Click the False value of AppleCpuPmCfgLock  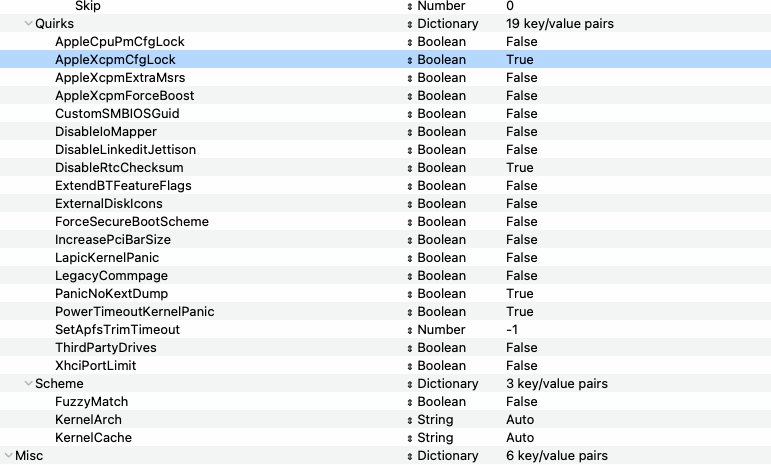tap(522, 42)
